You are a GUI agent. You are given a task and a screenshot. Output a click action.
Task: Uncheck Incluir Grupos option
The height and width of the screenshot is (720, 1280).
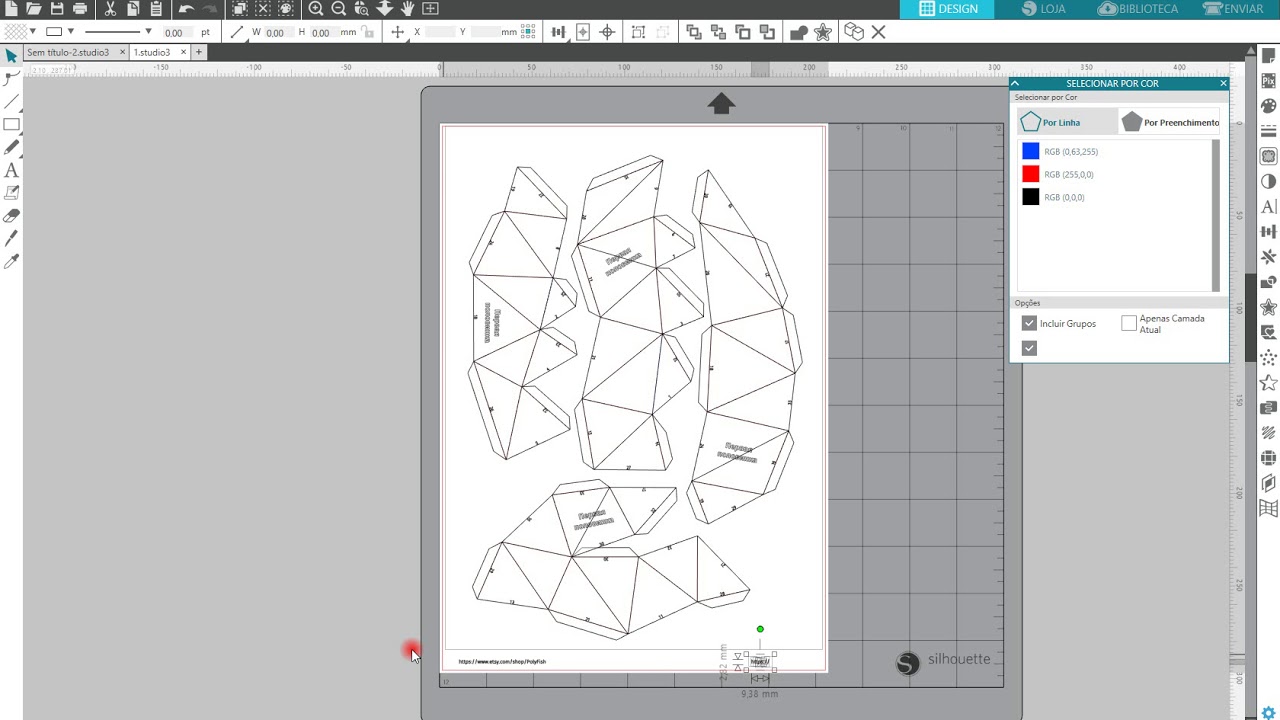(1029, 324)
